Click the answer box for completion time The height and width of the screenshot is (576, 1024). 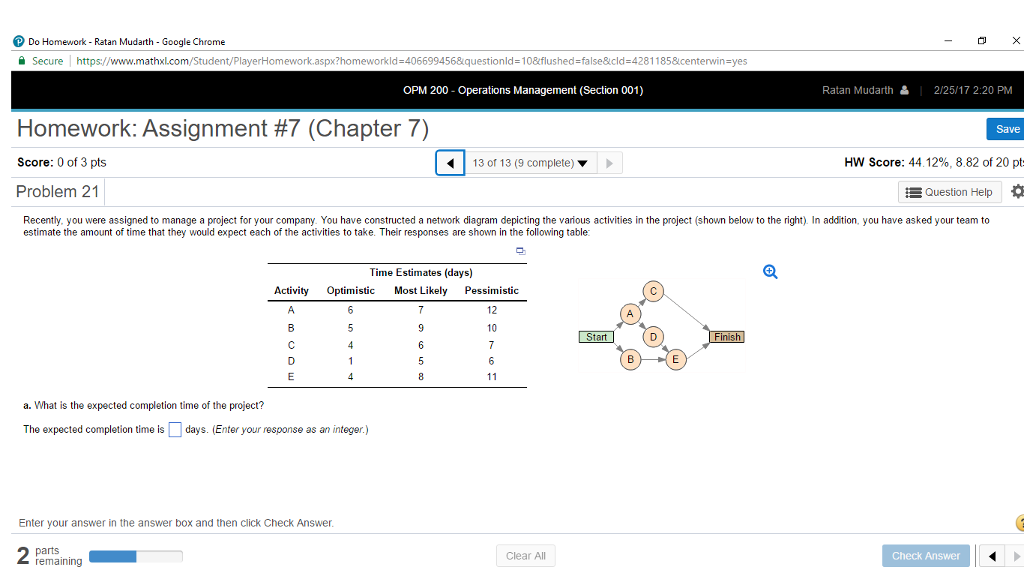coord(175,428)
